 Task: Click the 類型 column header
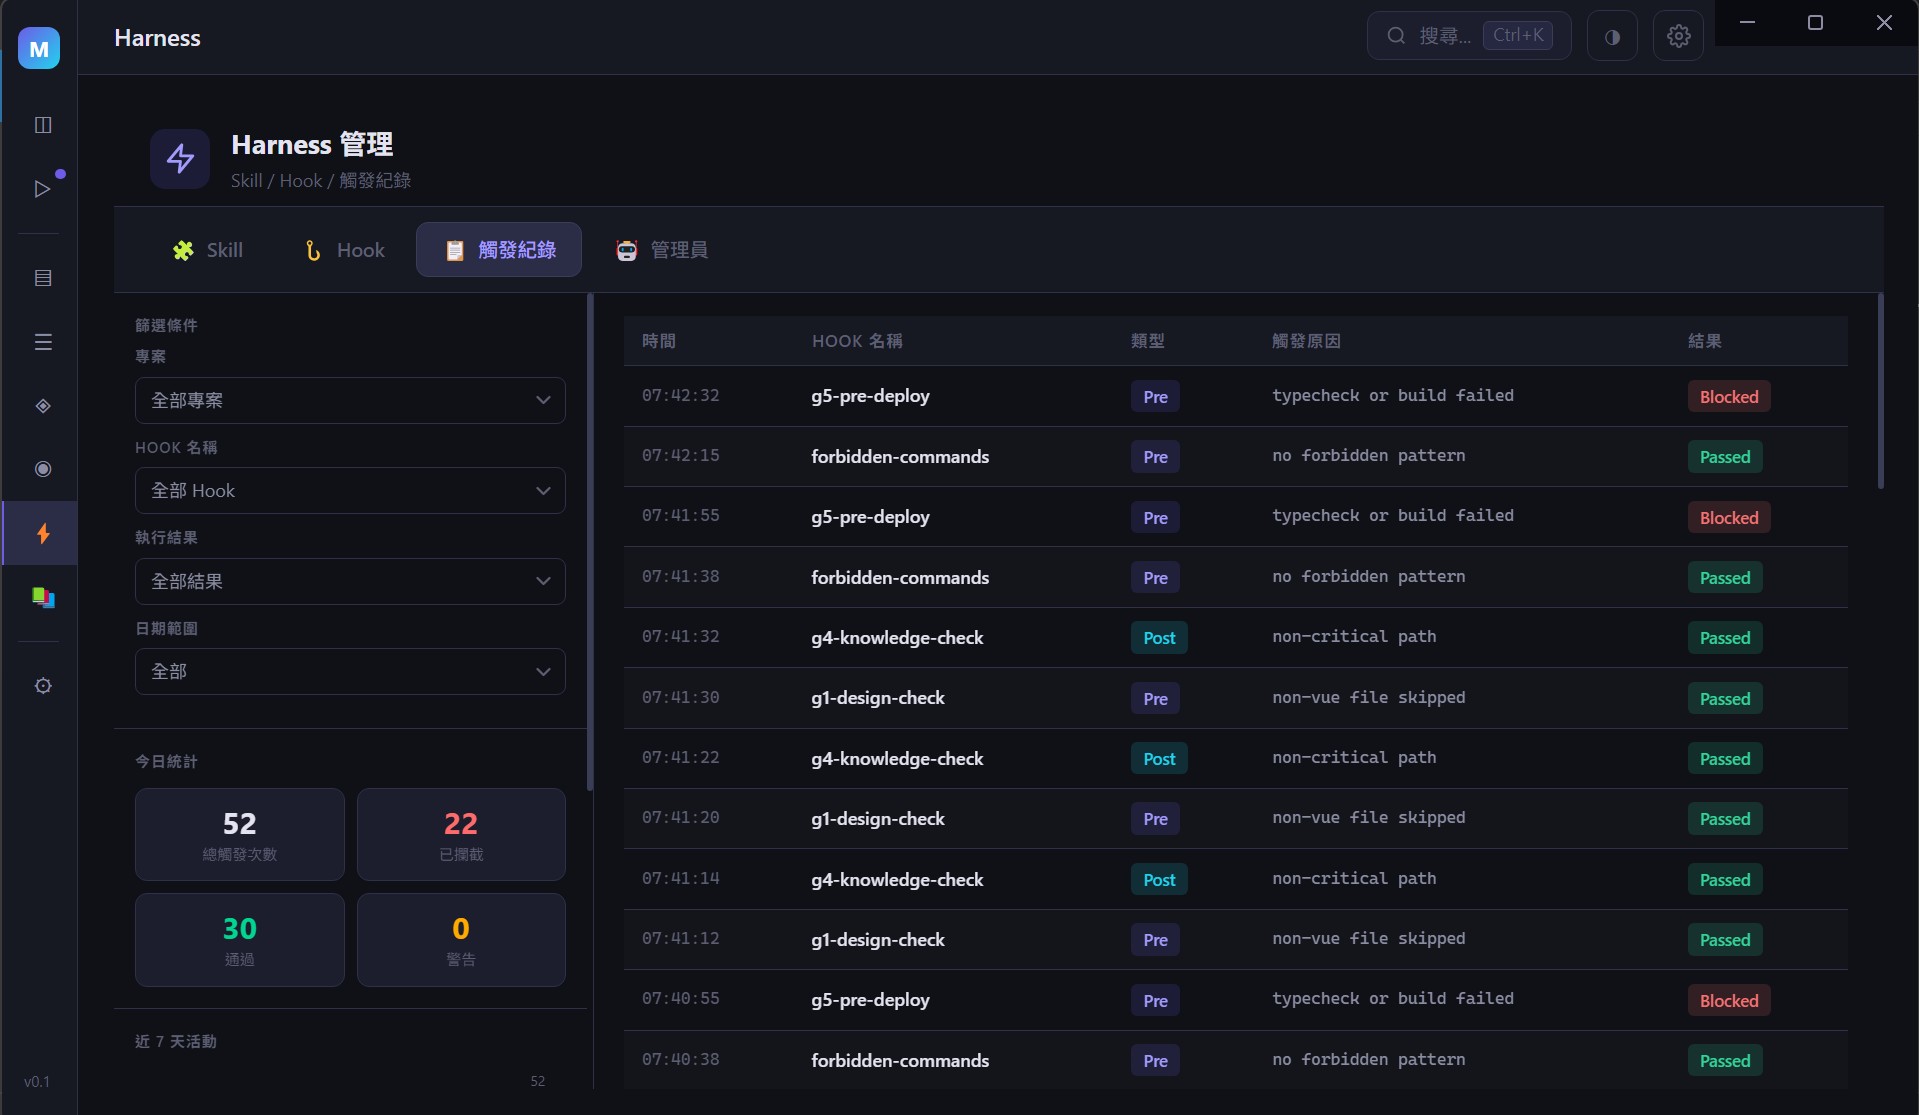[1148, 341]
